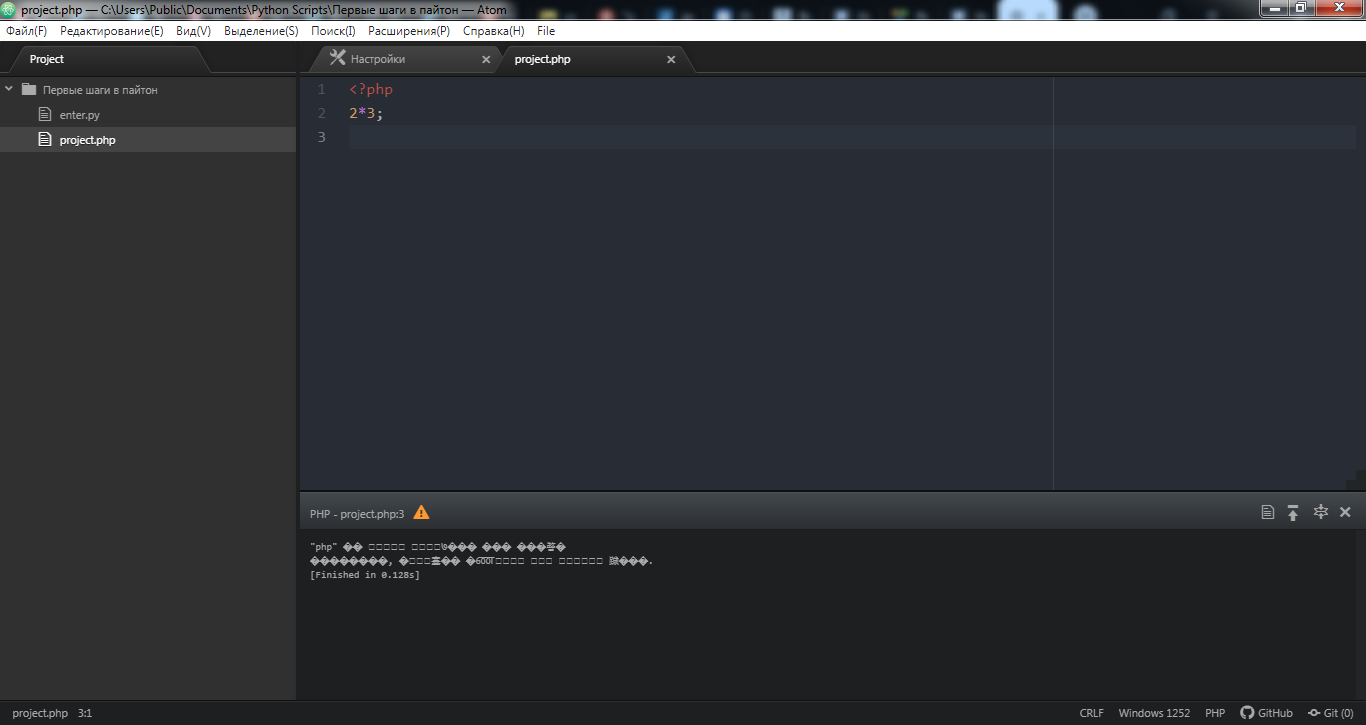1366x725 pixels.
Task: Open the Расширения(P) menu
Action: [409, 31]
